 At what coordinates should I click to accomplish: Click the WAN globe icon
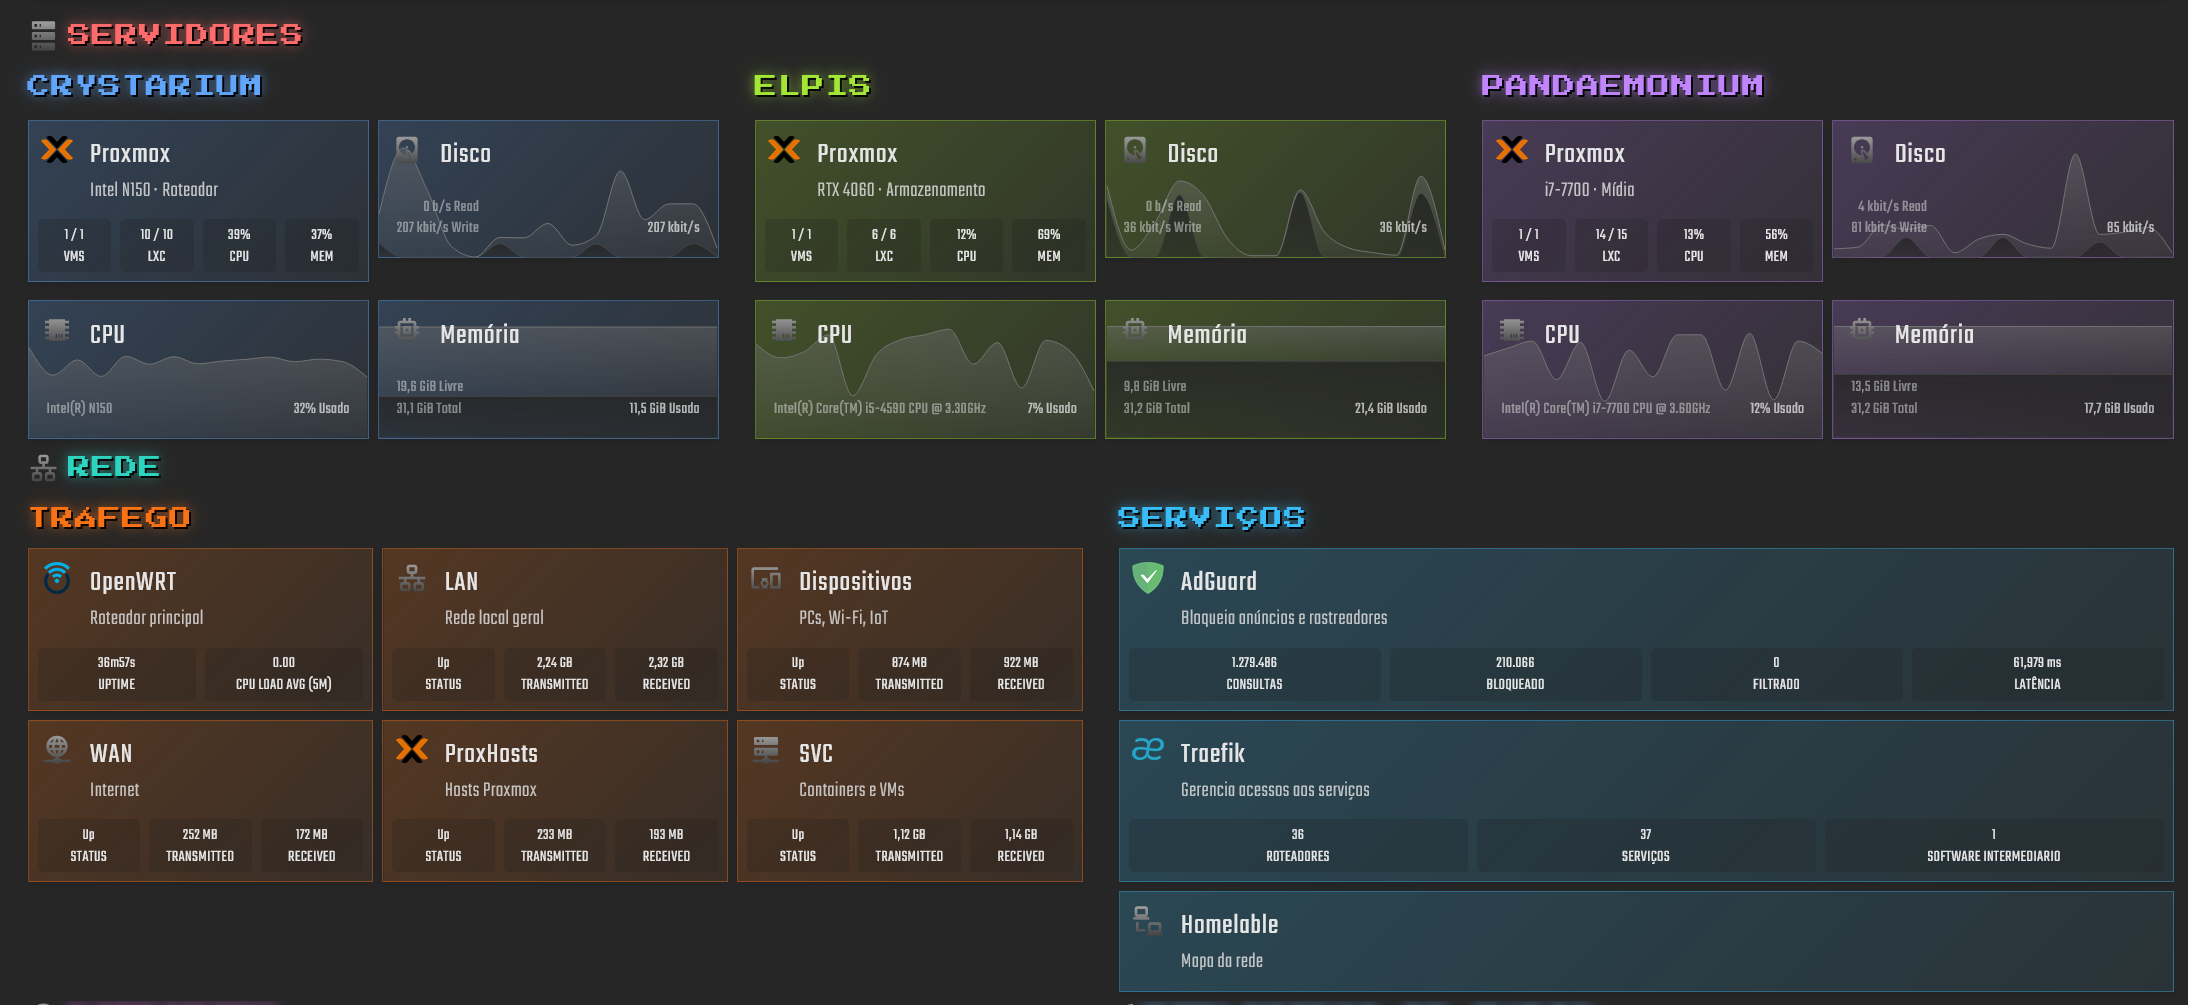pyautogui.click(x=57, y=749)
